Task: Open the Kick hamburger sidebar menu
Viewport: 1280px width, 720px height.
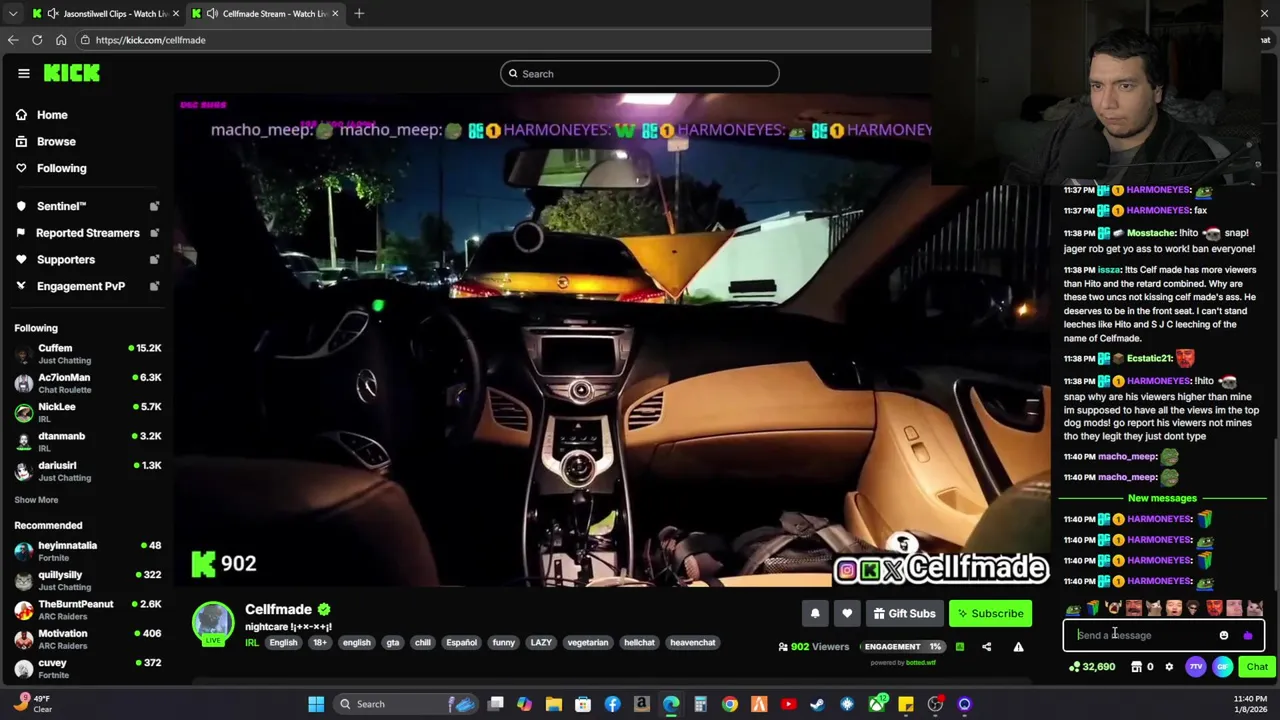Action: (x=24, y=73)
